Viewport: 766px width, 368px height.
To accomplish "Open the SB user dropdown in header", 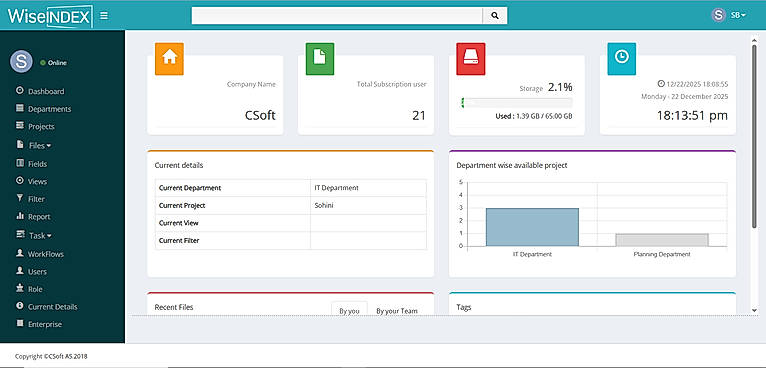I will pyautogui.click(x=738, y=15).
